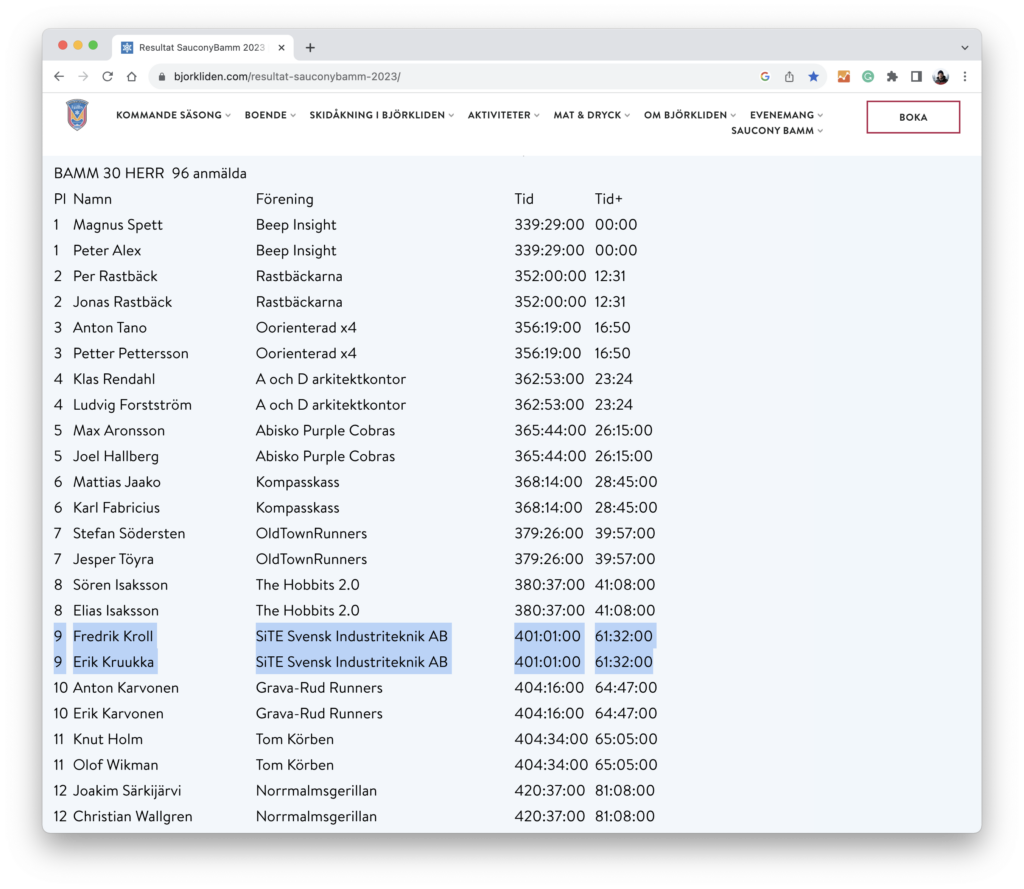Click the name Klas Rendahl

(x=114, y=379)
